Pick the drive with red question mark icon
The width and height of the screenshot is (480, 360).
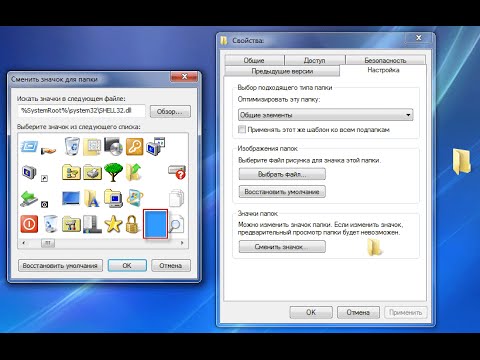coord(177,172)
